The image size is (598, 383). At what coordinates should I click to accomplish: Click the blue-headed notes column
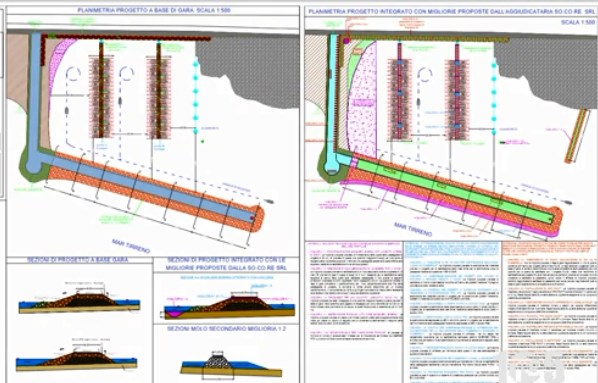point(453,312)
